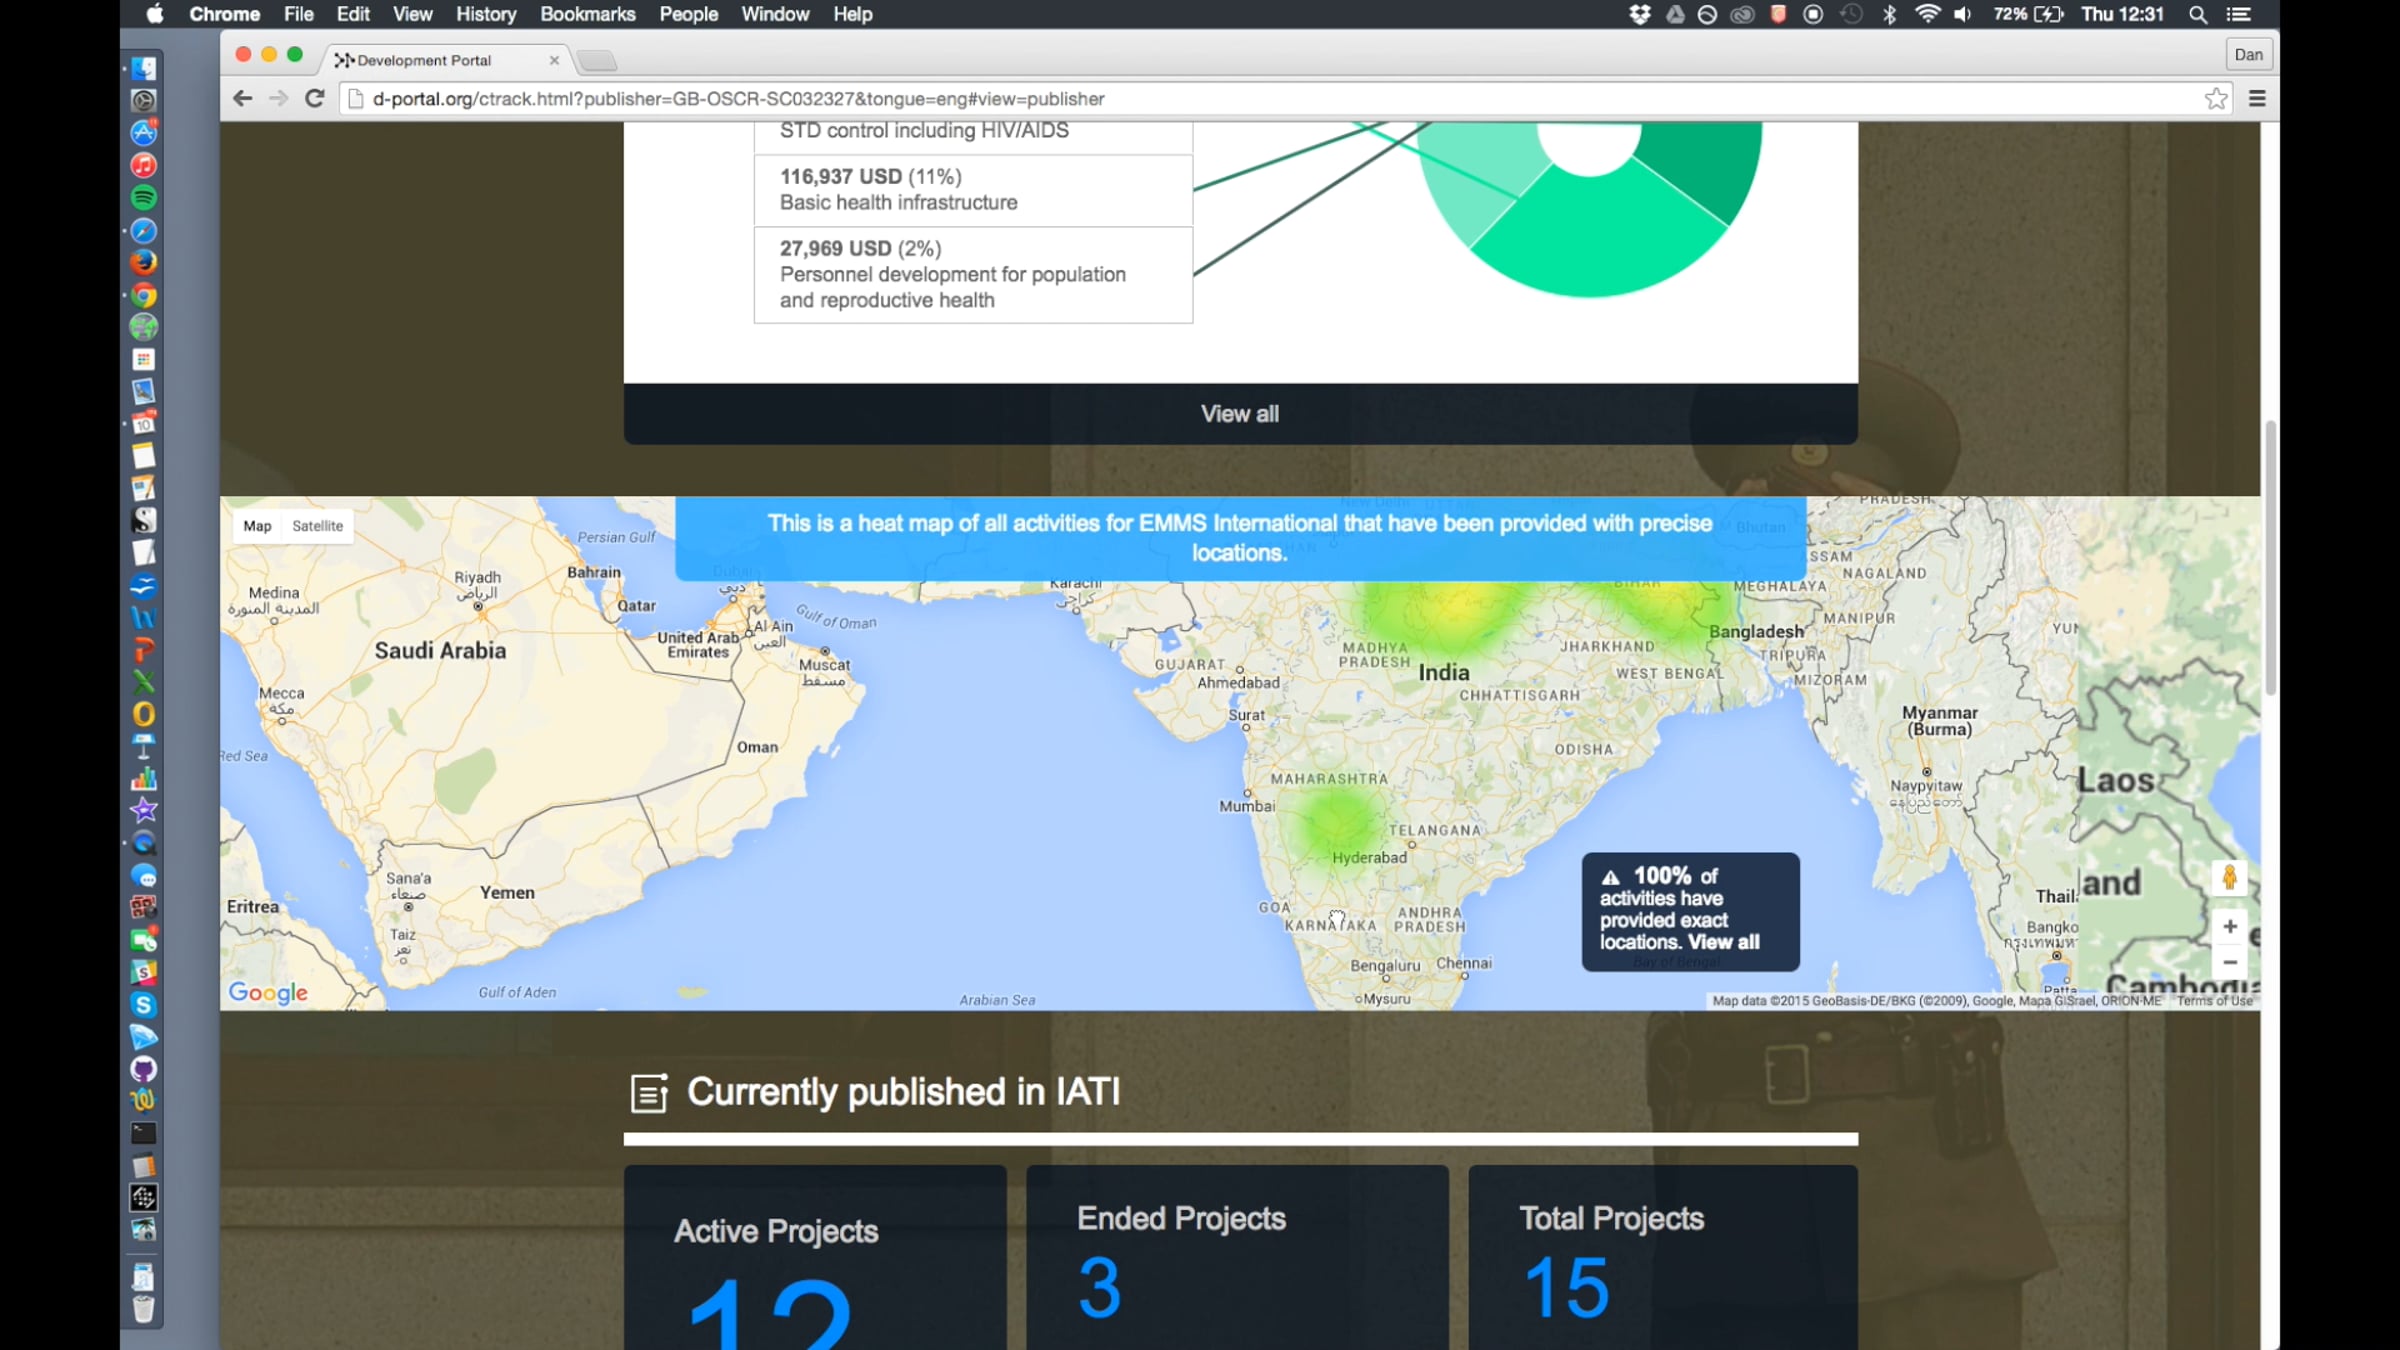Click the Active Projects card
Image resolution: width=2400 pixels, height=1350 pixels.
pos(815,1257)
